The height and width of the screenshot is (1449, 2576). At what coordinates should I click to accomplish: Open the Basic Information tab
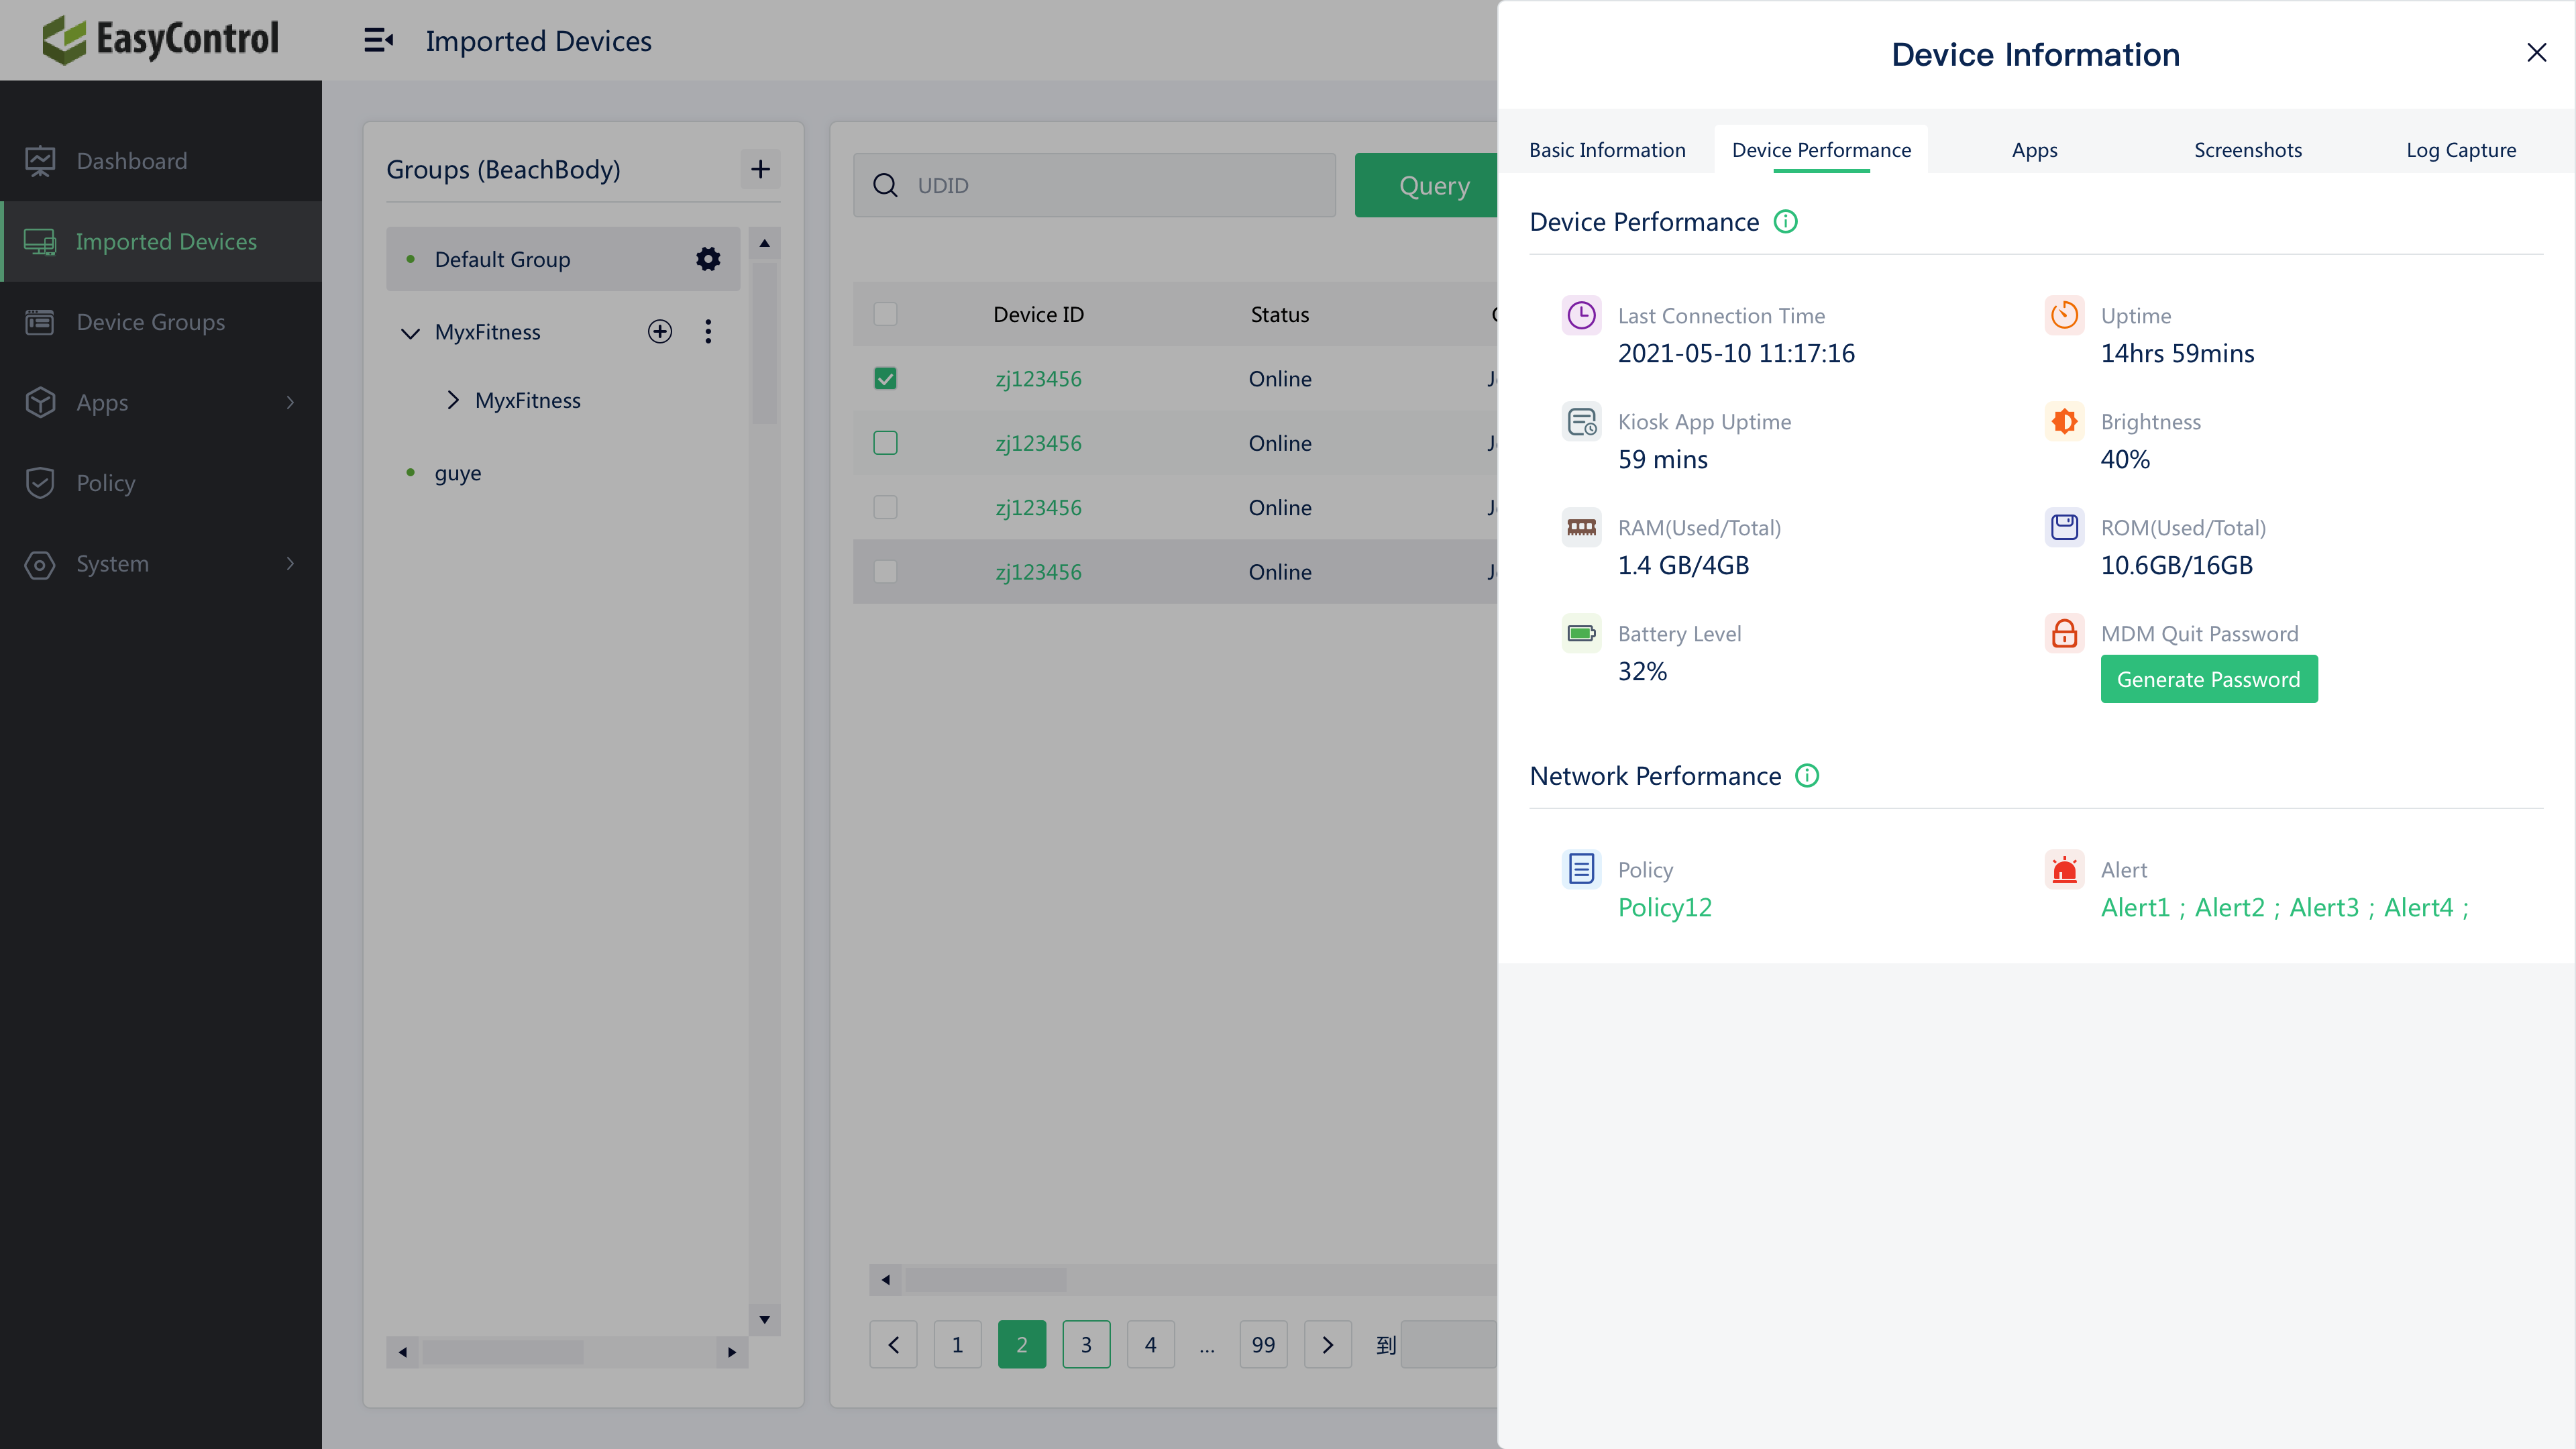click(x=1607, y=149)
